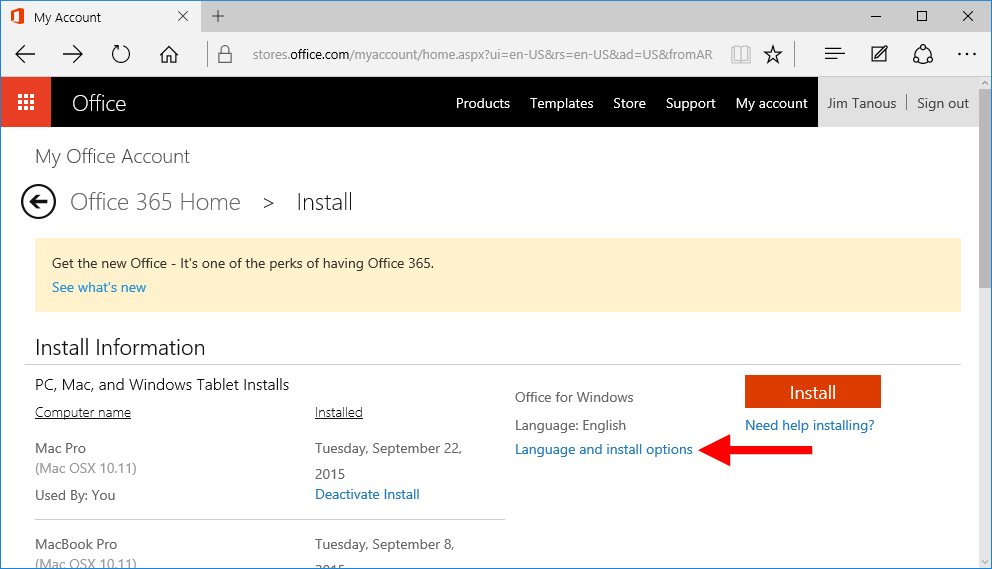Image resolution: width=992 pixels, height=569 pixels.
Task: Open My account in navigation bar
Action: tap(771, 103)
